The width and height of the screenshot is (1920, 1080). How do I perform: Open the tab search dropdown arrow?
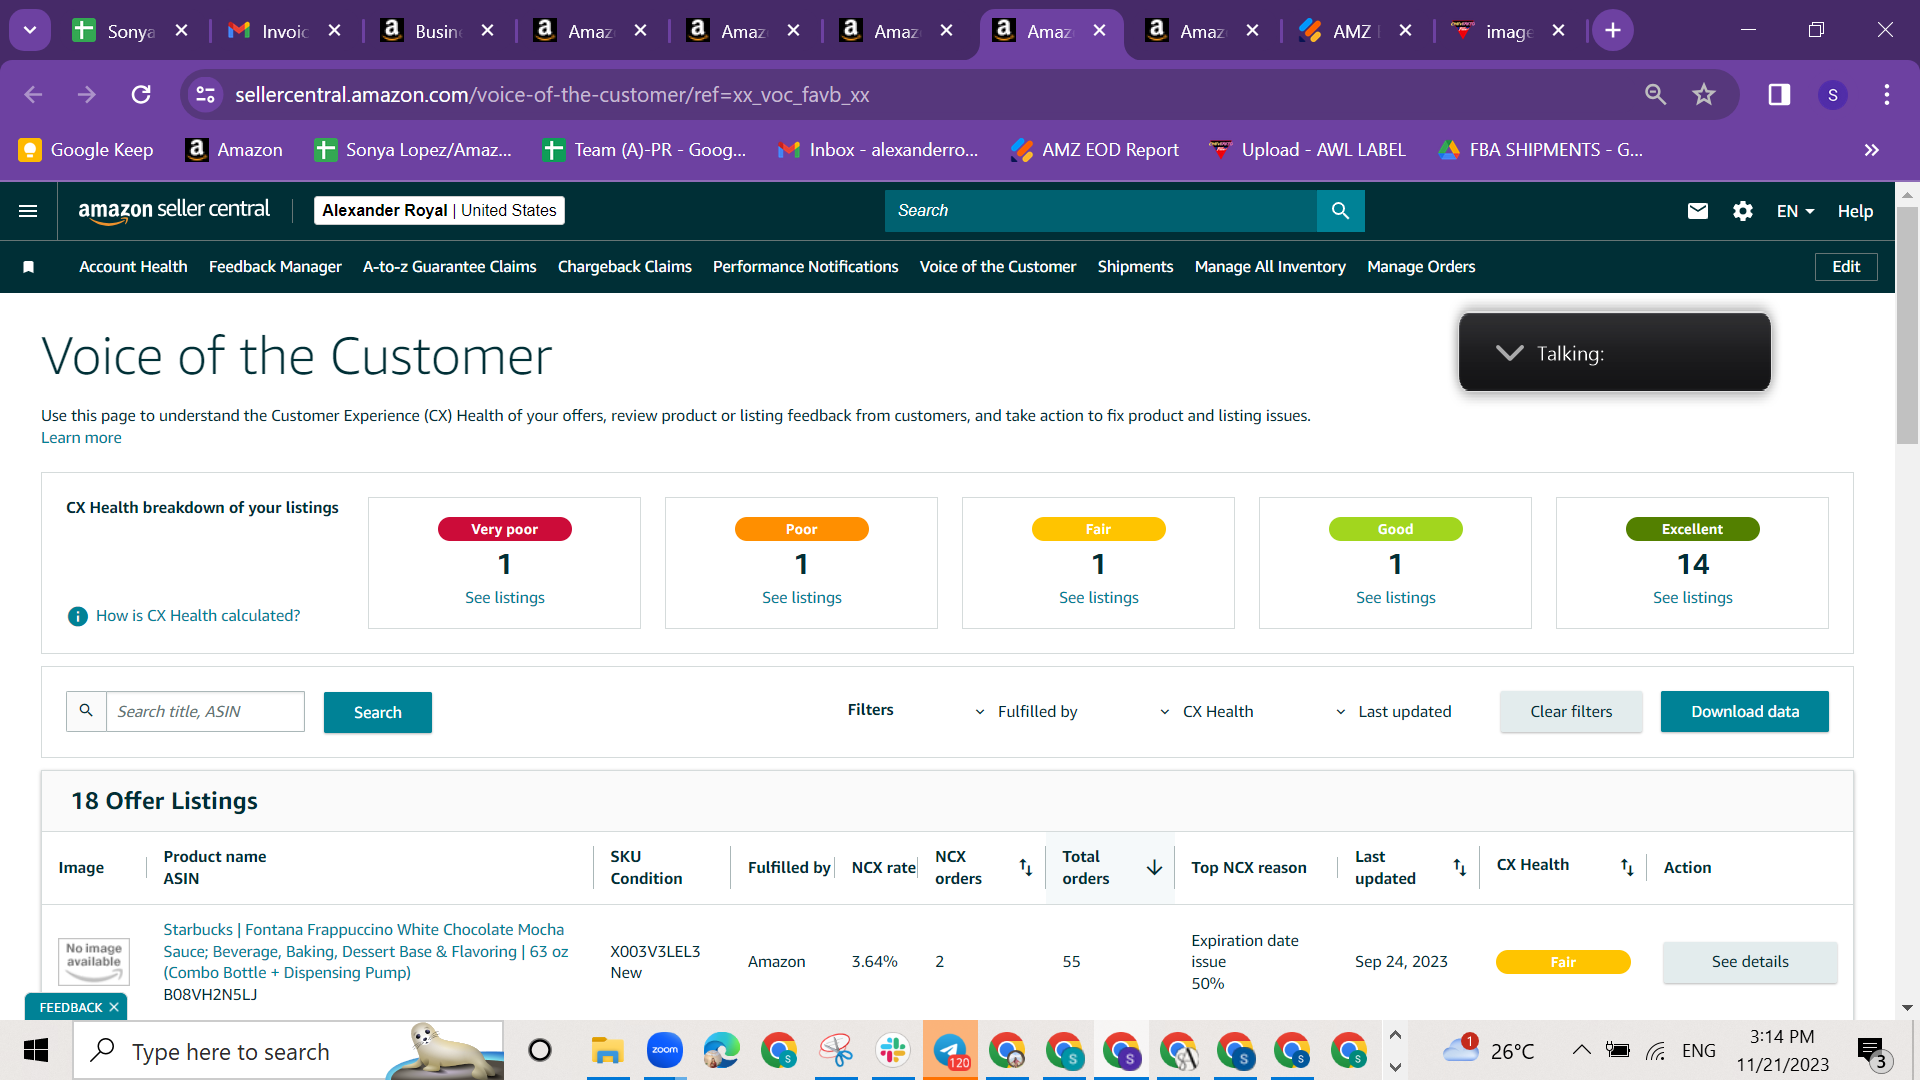point(30,31)
